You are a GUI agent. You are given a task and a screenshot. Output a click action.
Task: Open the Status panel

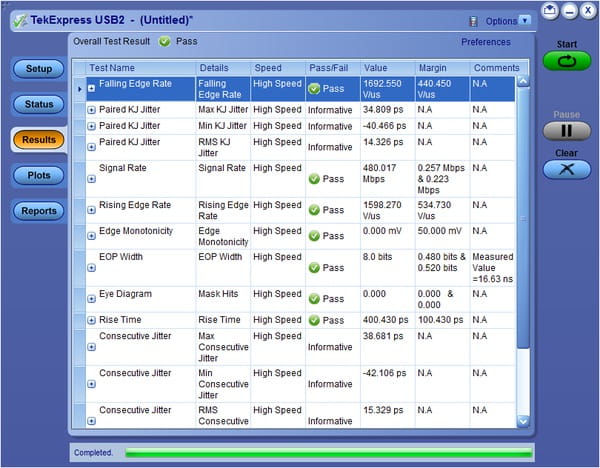point(39,104)
